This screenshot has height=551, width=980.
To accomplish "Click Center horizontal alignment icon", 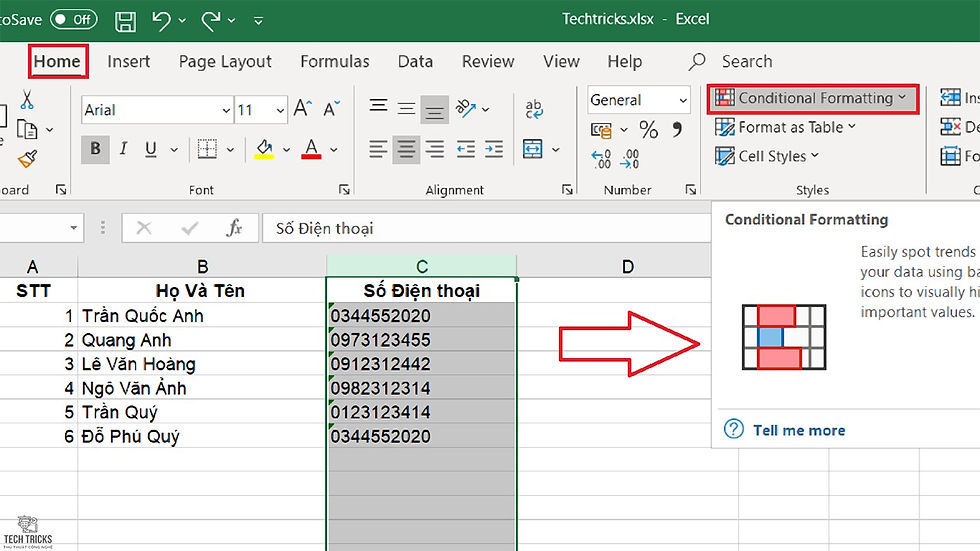I will click(x=406, y=149).
